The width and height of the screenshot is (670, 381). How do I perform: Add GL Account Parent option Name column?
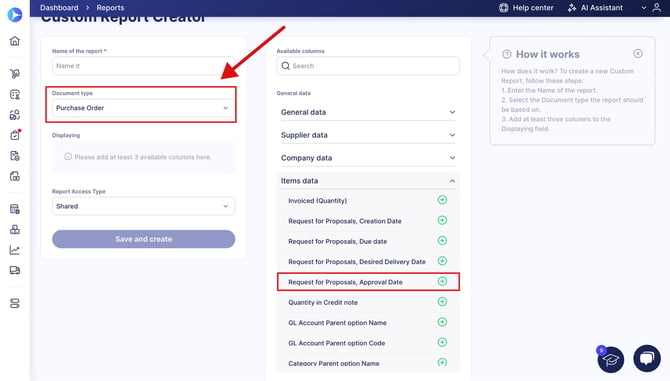tap(442, 322)
